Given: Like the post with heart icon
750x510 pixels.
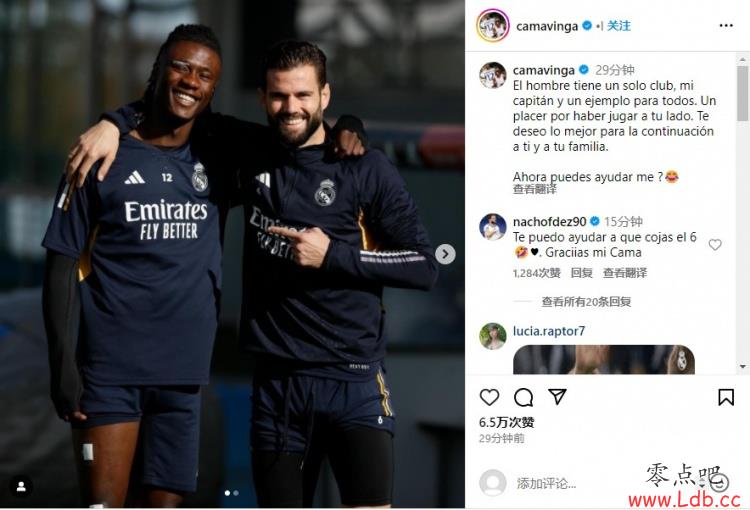Looking at the screenshot, I should pos(489,397).
